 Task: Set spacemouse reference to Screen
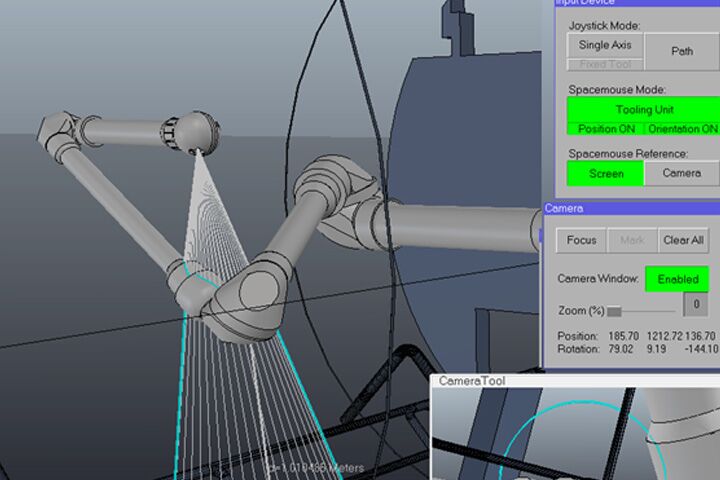(x=605, y=173)
